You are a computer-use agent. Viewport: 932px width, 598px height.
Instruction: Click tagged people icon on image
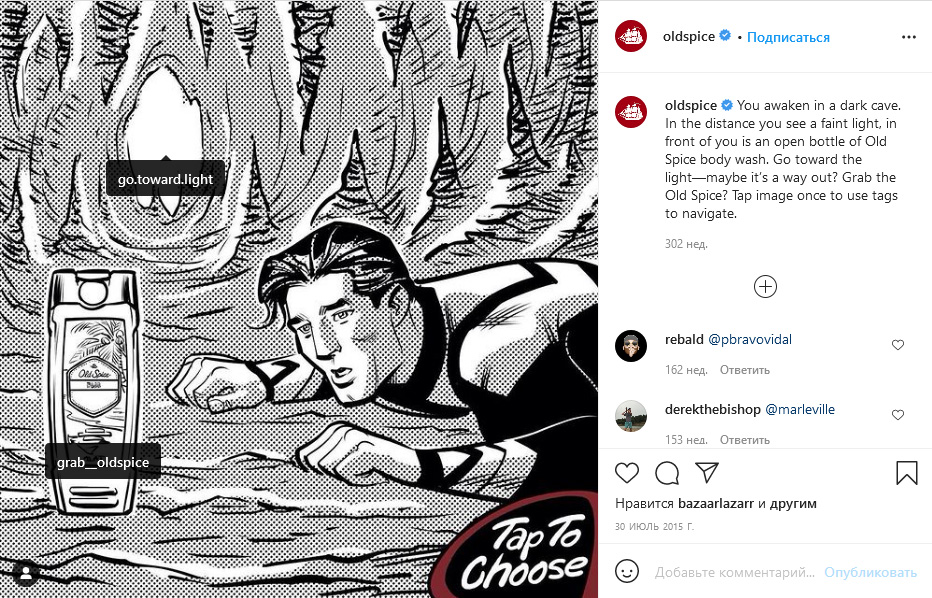point(26,573)
